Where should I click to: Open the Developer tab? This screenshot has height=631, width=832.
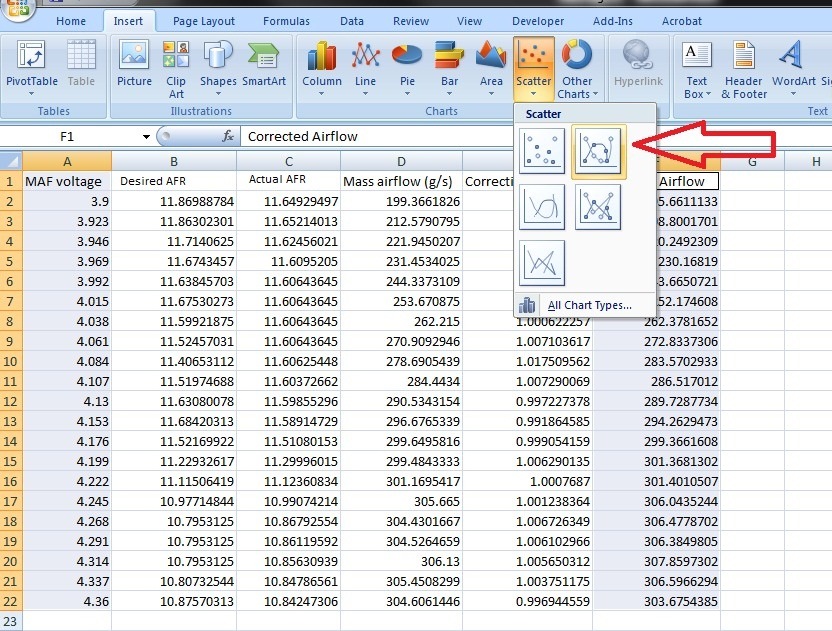point(538,21)
